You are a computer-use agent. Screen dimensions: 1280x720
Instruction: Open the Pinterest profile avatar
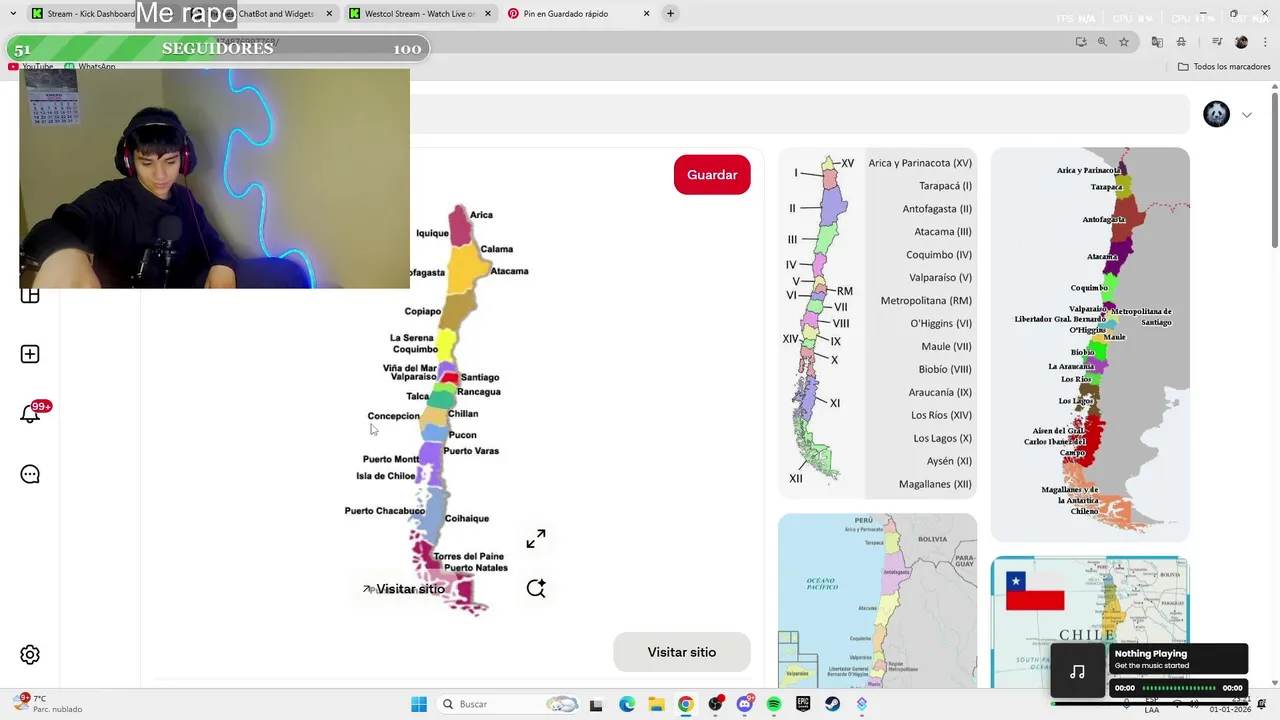(1216, 114)
